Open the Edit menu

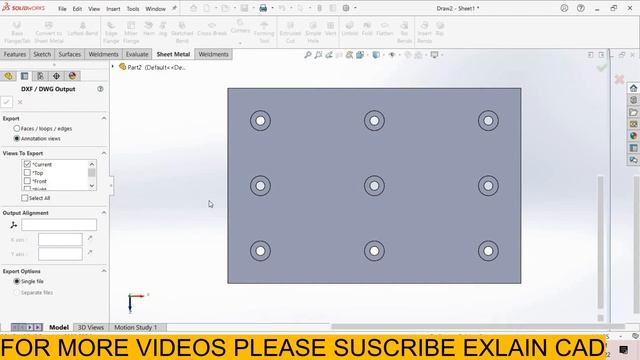(77, 9)
